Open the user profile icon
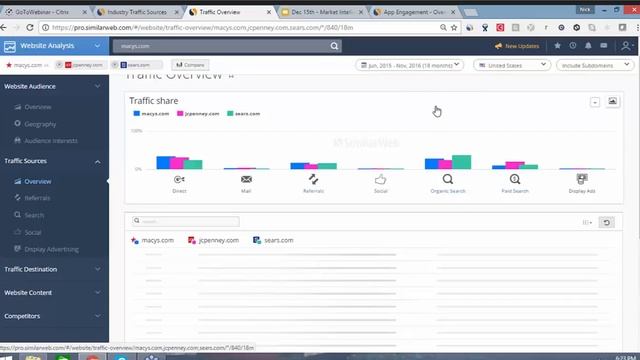Screen dimensions: 640x360 pos(626,46)
